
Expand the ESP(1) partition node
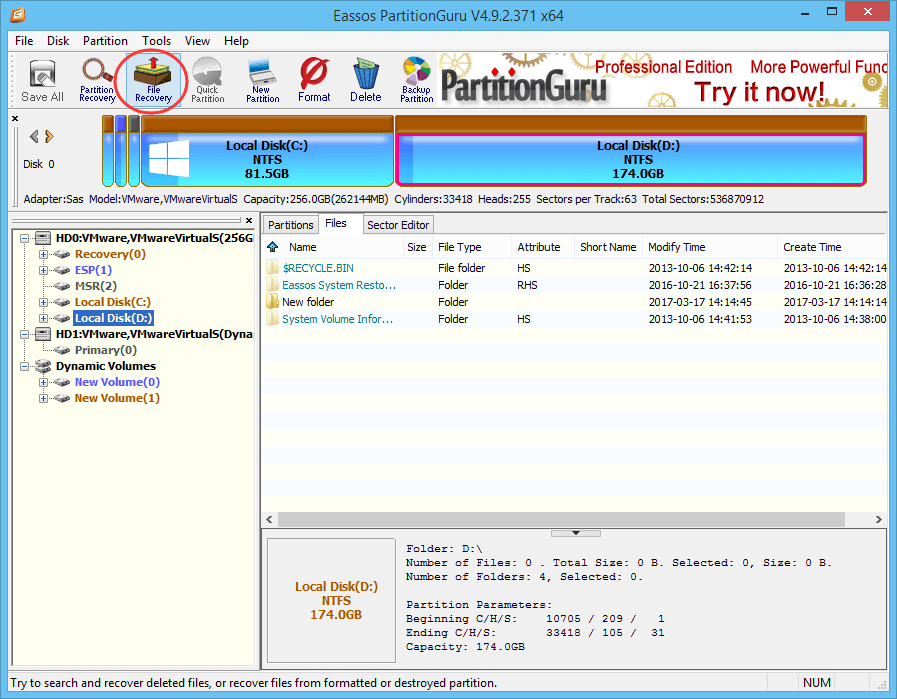click(x=43, y=270)
